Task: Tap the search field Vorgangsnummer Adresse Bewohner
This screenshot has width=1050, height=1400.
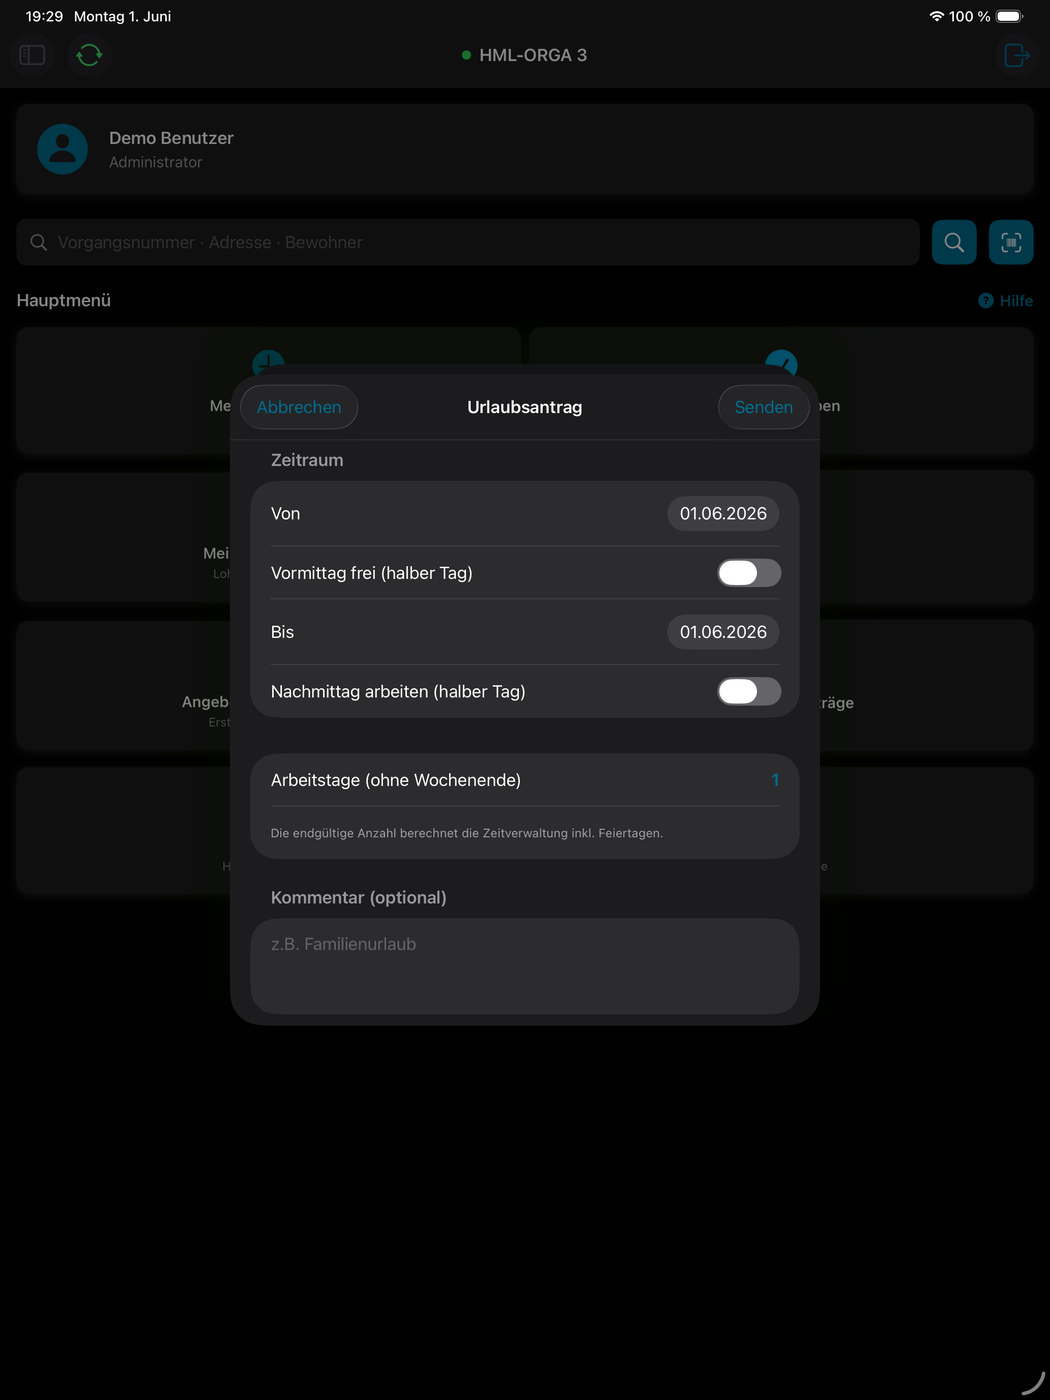Action: (x=468, y=242)
